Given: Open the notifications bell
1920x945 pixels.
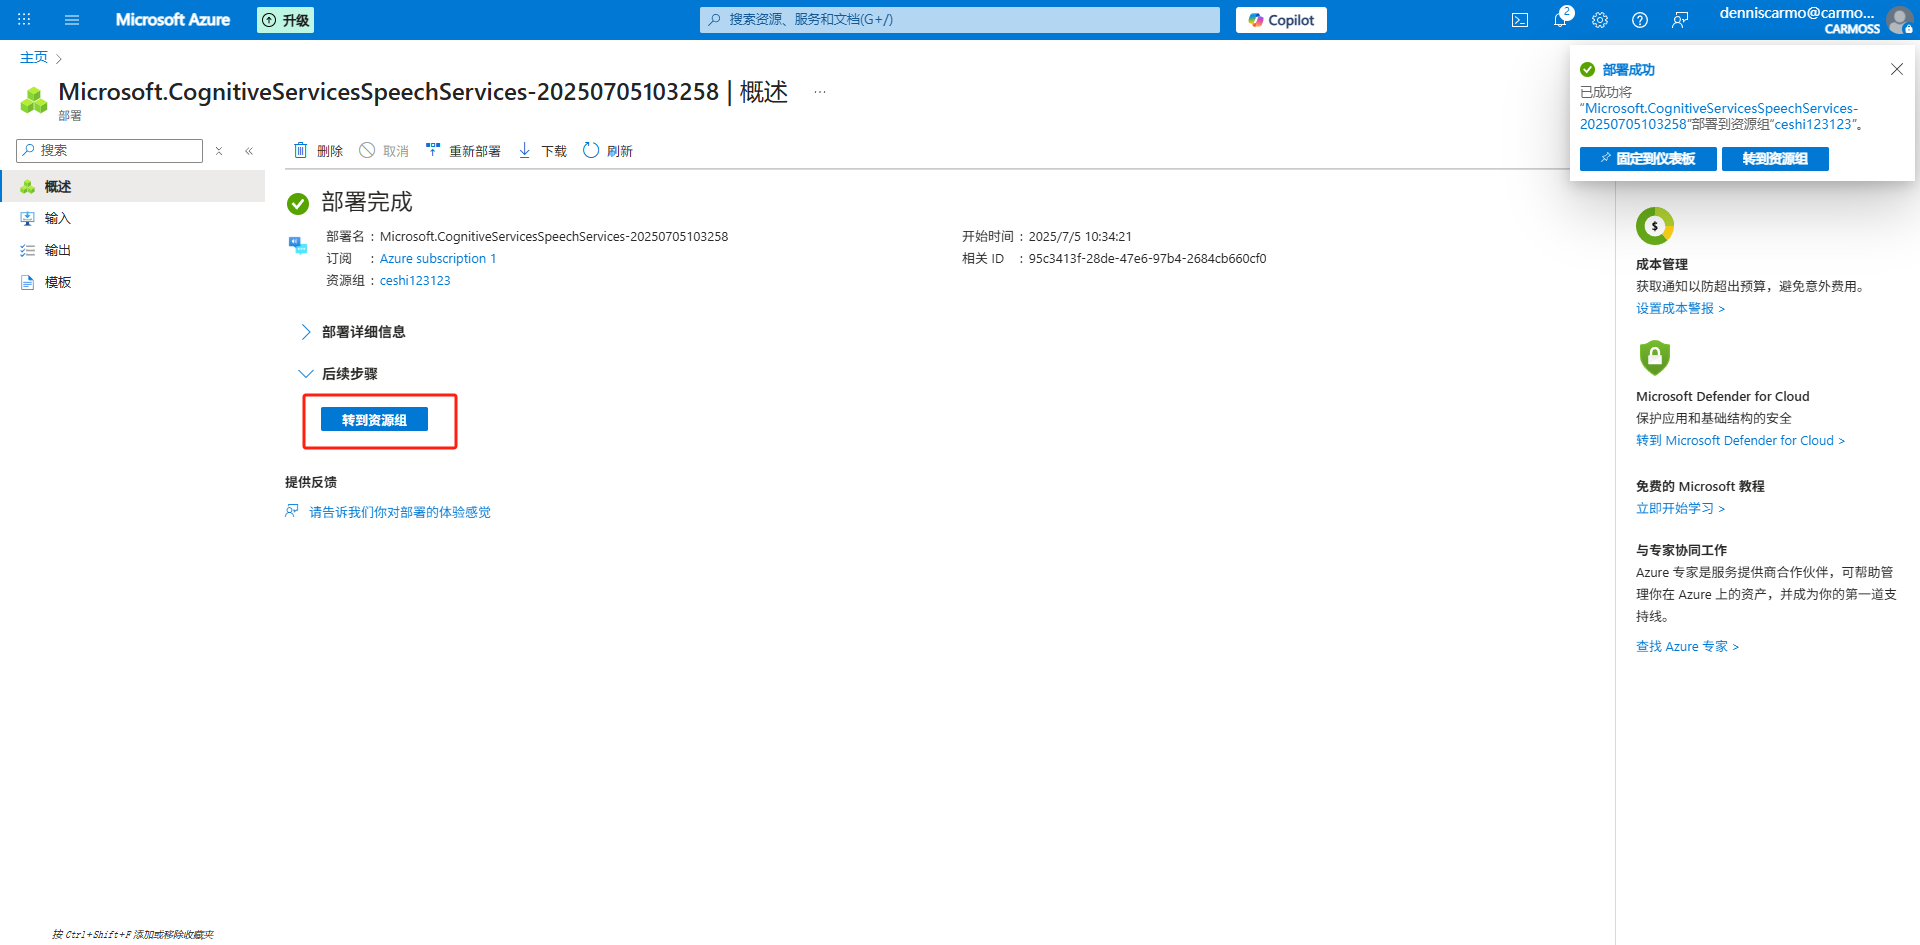Looking at the screenshot, I should [1560, 20].
